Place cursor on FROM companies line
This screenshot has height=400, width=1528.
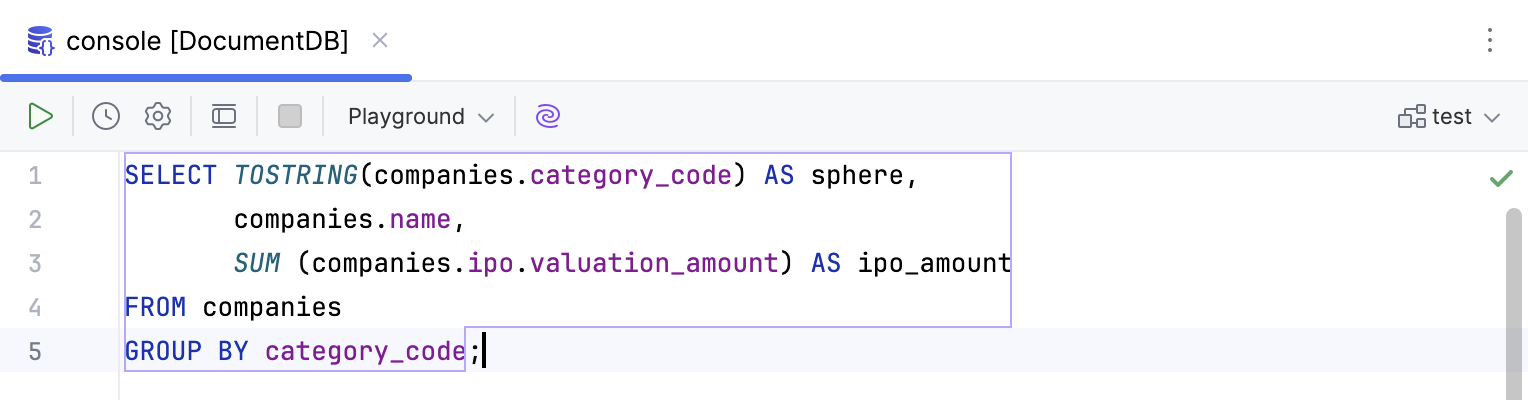pos(233,308)
